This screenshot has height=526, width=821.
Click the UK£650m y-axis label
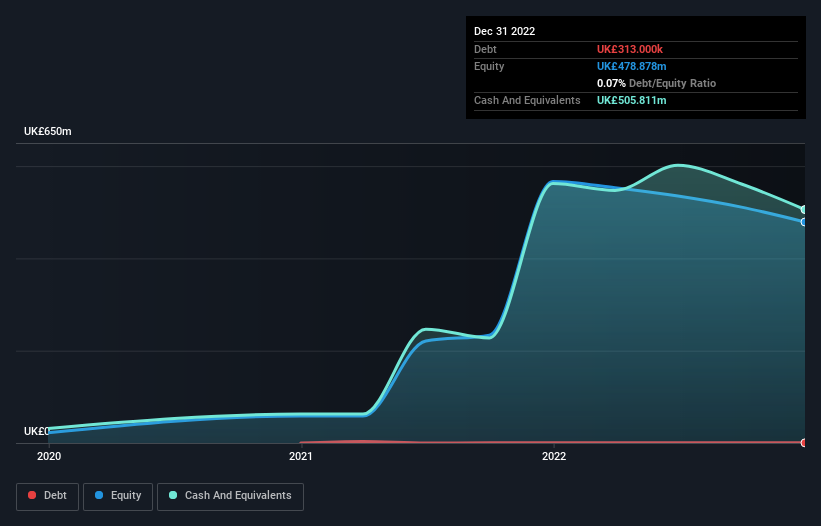(48, 131)
